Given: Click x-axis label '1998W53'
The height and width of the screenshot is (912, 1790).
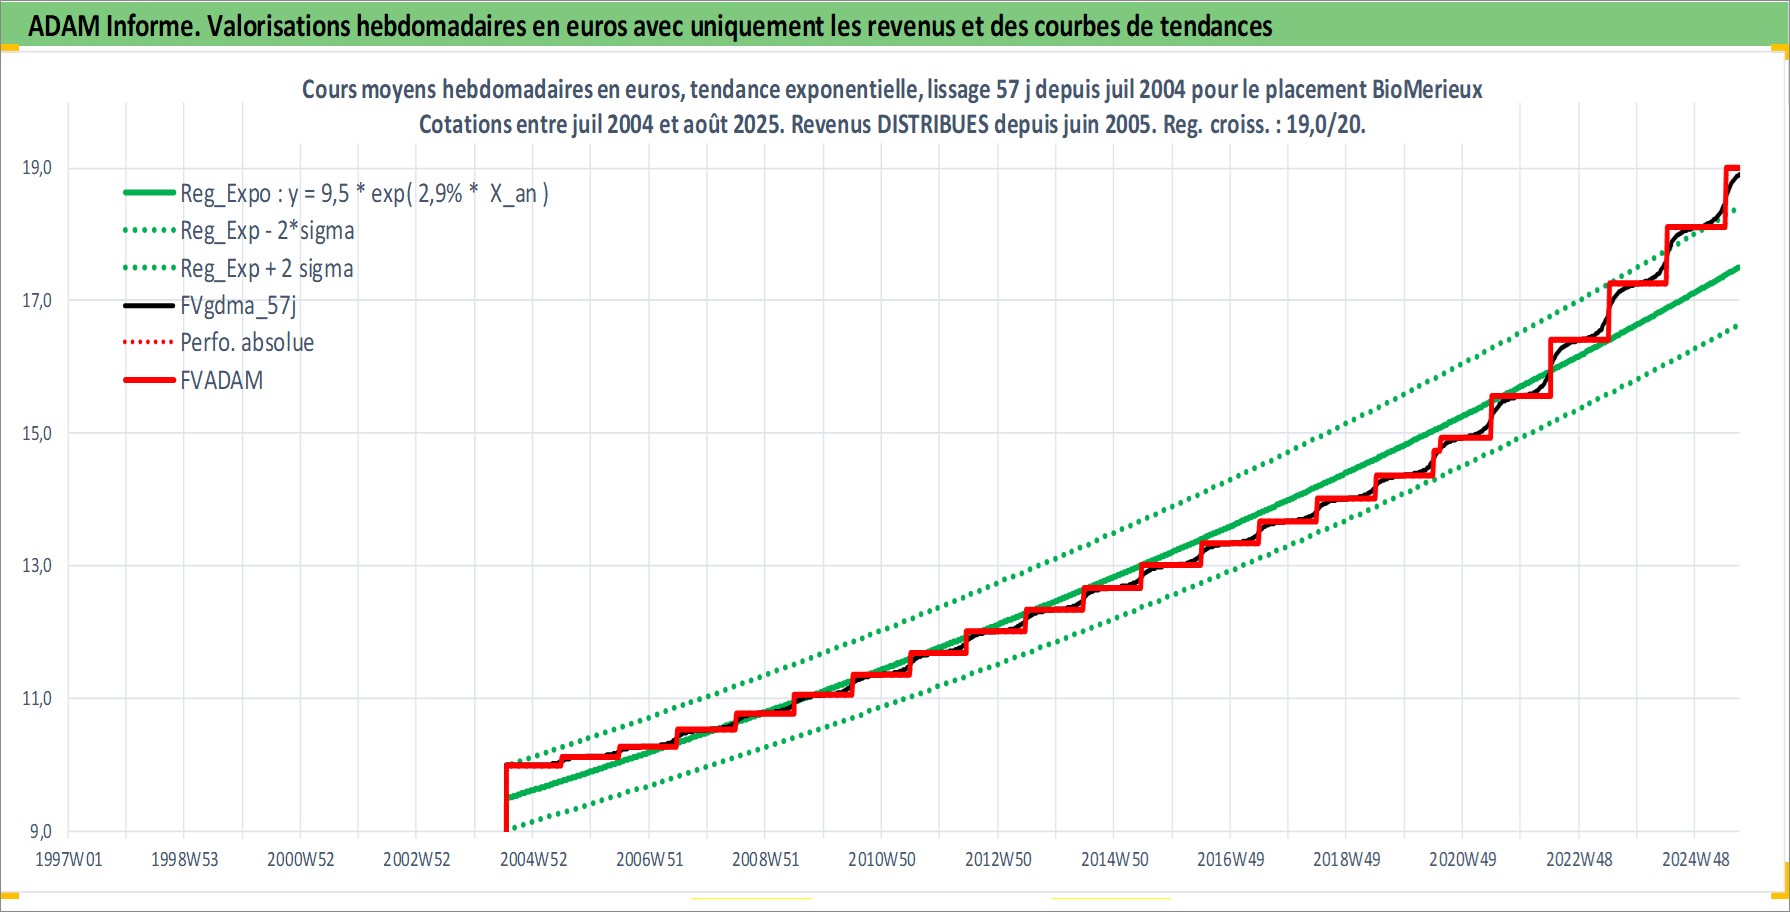Looking at the screenshot, I should 184,859.
